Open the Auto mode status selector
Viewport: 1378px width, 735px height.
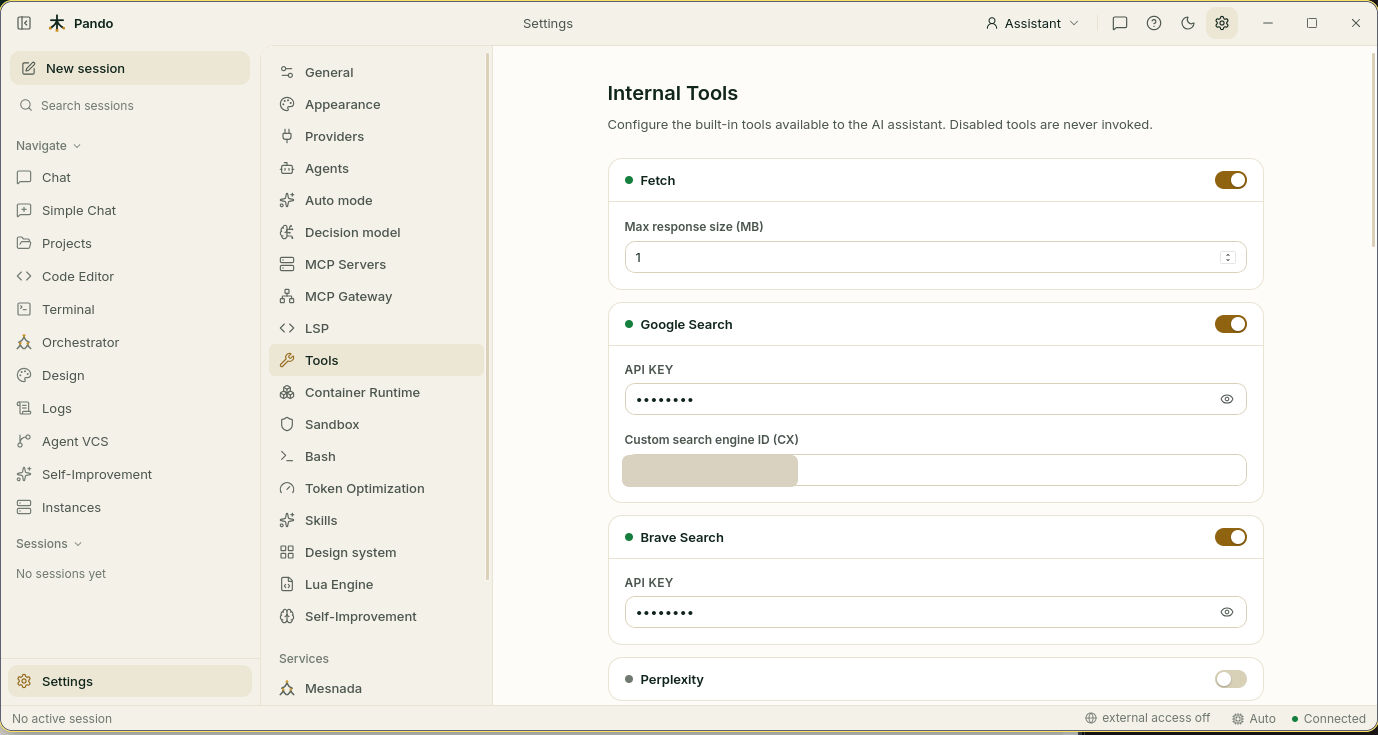[1254, 718]
